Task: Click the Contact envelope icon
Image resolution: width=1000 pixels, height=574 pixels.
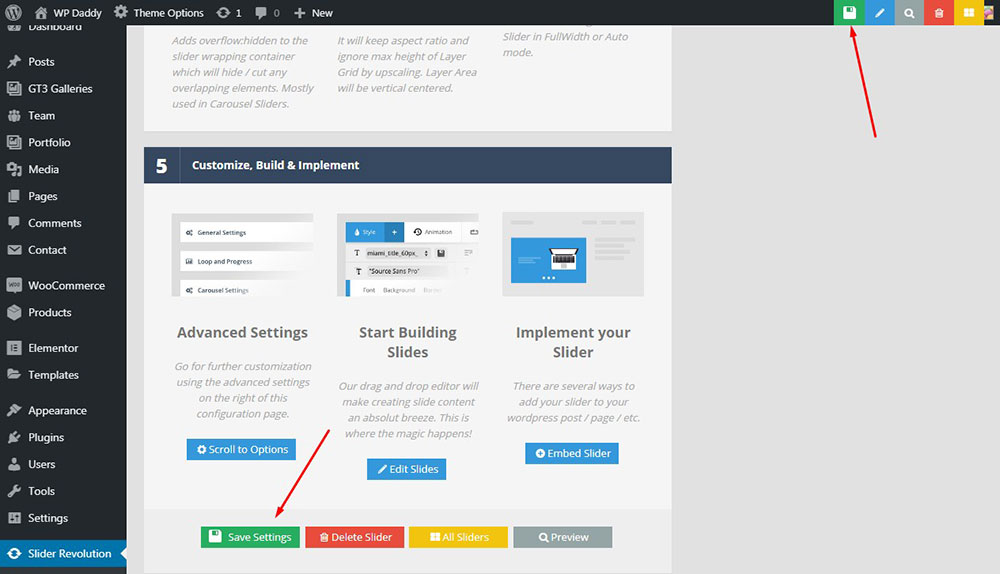Action: pos(14,250)
